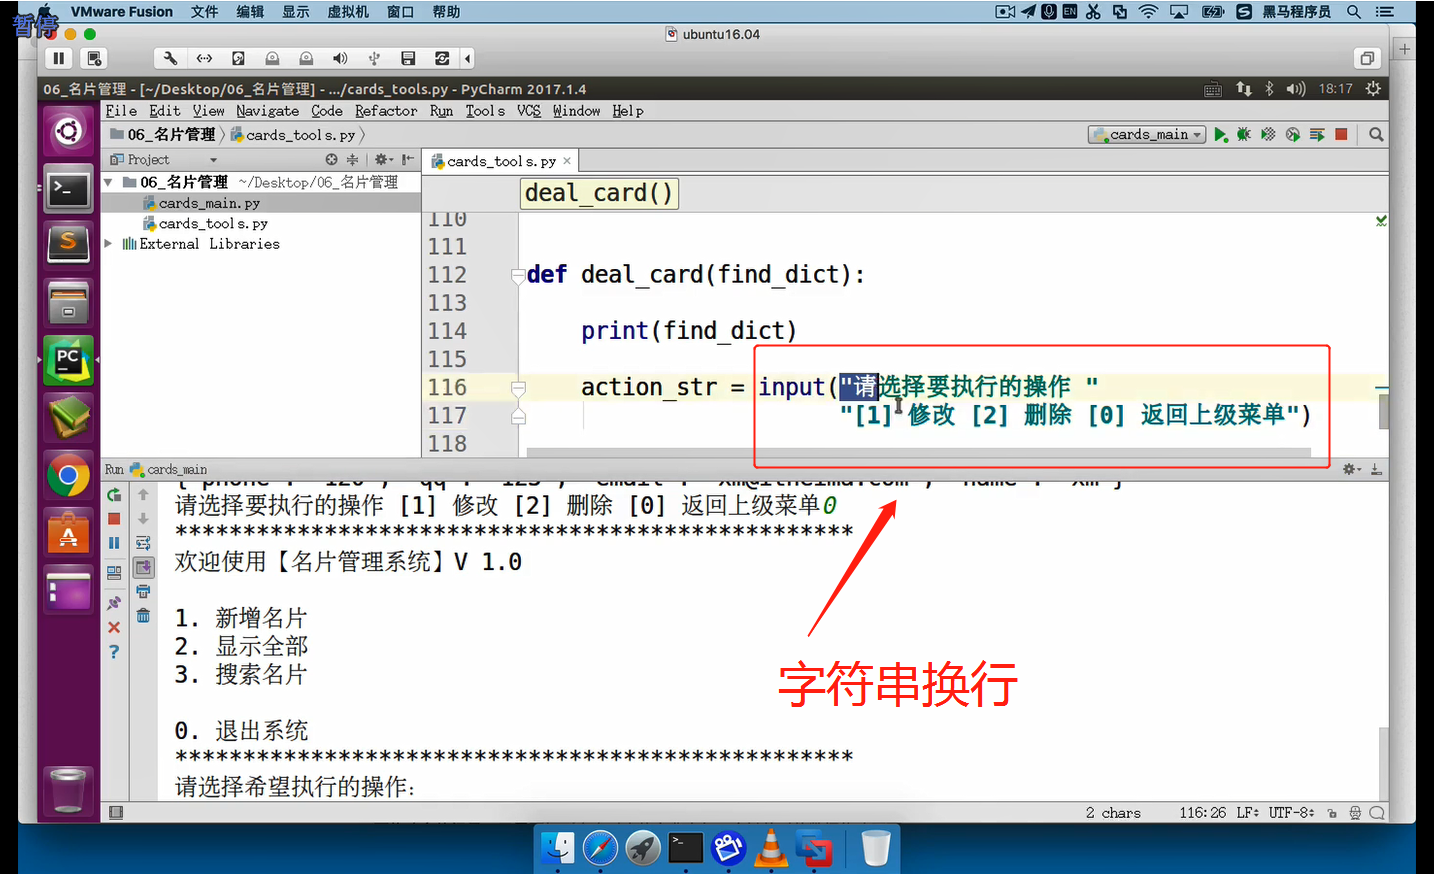
Task: Open cards_main.py in the project tree
Action: tap(209, 203)
